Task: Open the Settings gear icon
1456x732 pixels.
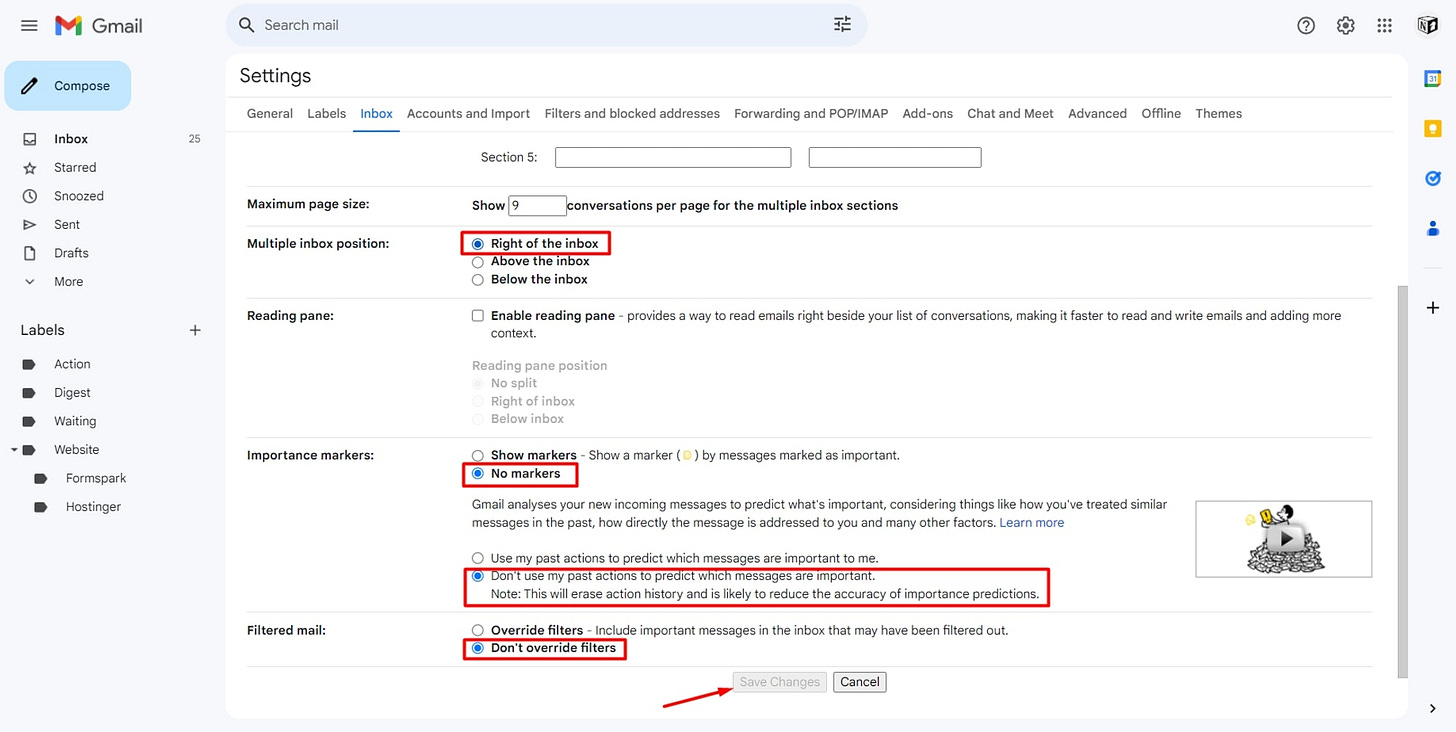Action: pyautogui.click(x=1345, y=25)
